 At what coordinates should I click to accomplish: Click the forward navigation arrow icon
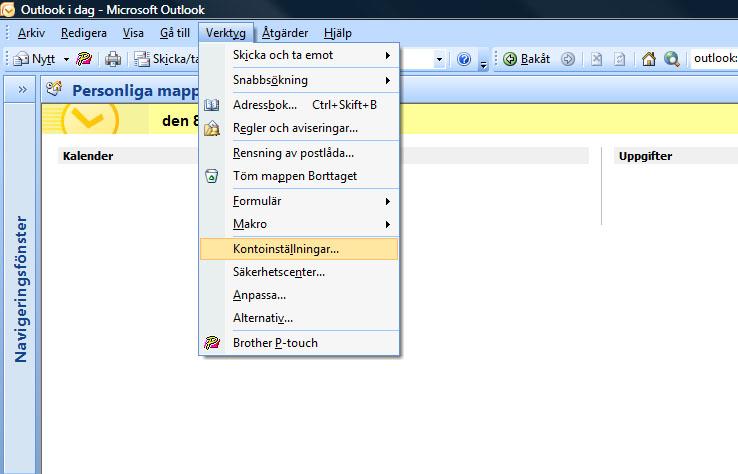point(568,59)
